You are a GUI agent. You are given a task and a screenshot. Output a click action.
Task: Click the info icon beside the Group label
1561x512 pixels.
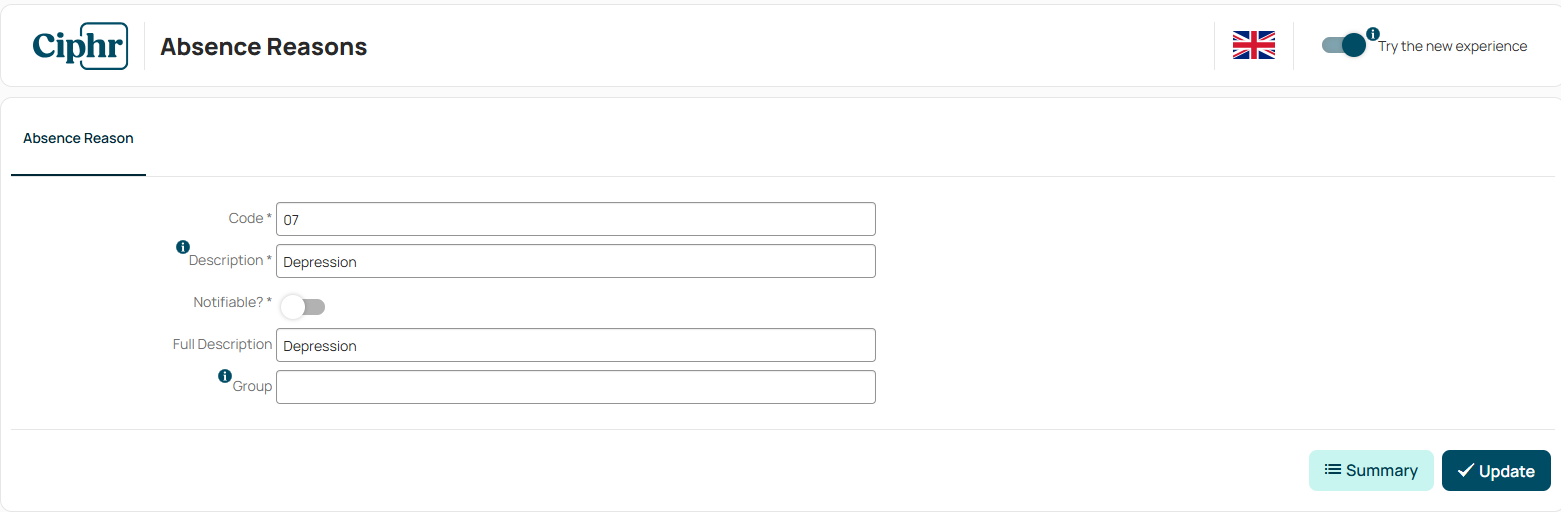(225, 376)
